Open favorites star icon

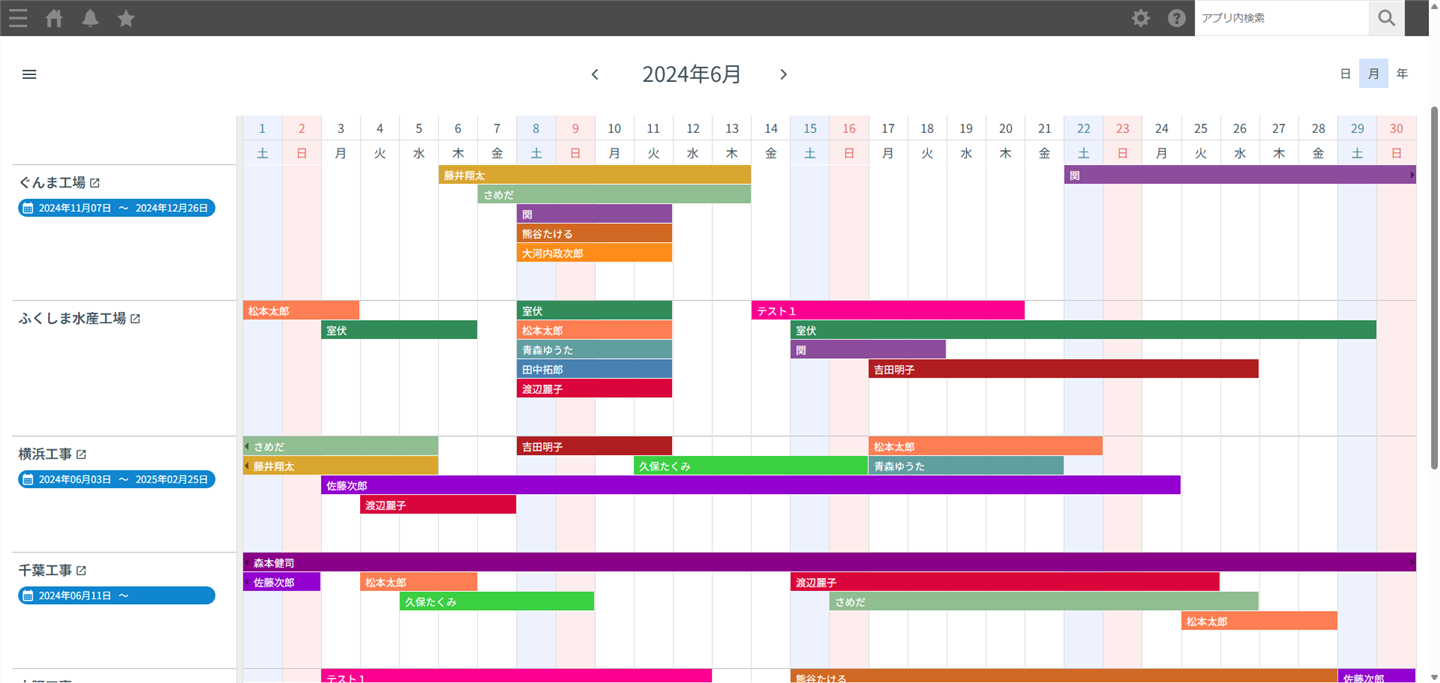[126, 18]
